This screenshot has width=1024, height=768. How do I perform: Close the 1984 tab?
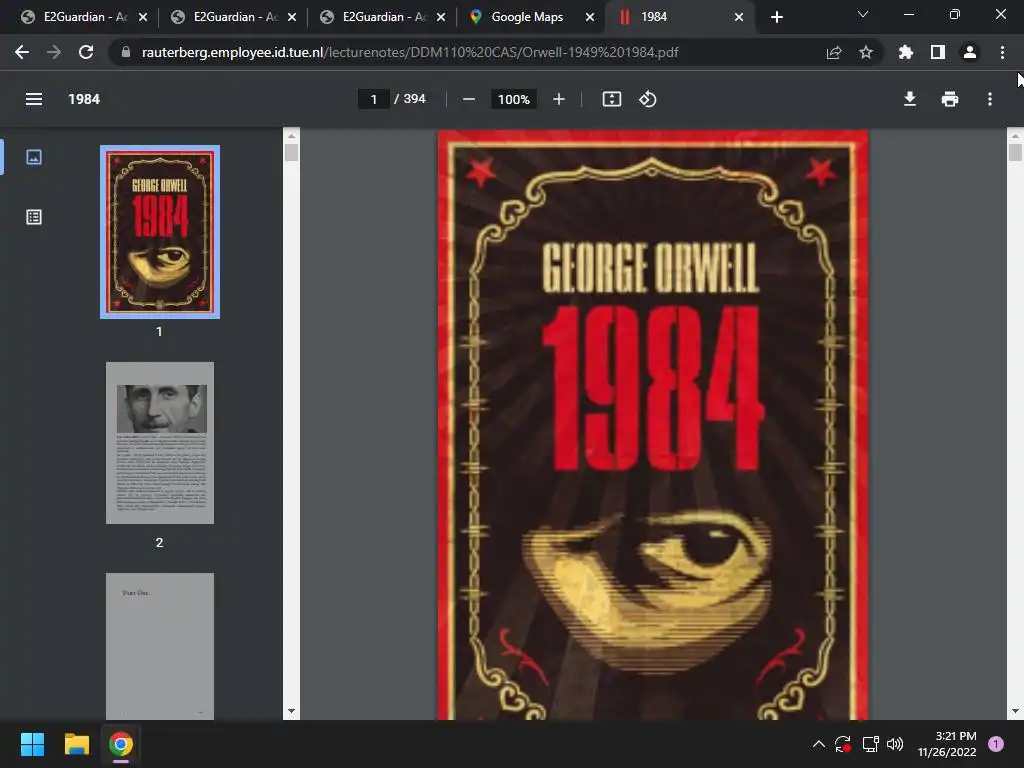(739, 17)
